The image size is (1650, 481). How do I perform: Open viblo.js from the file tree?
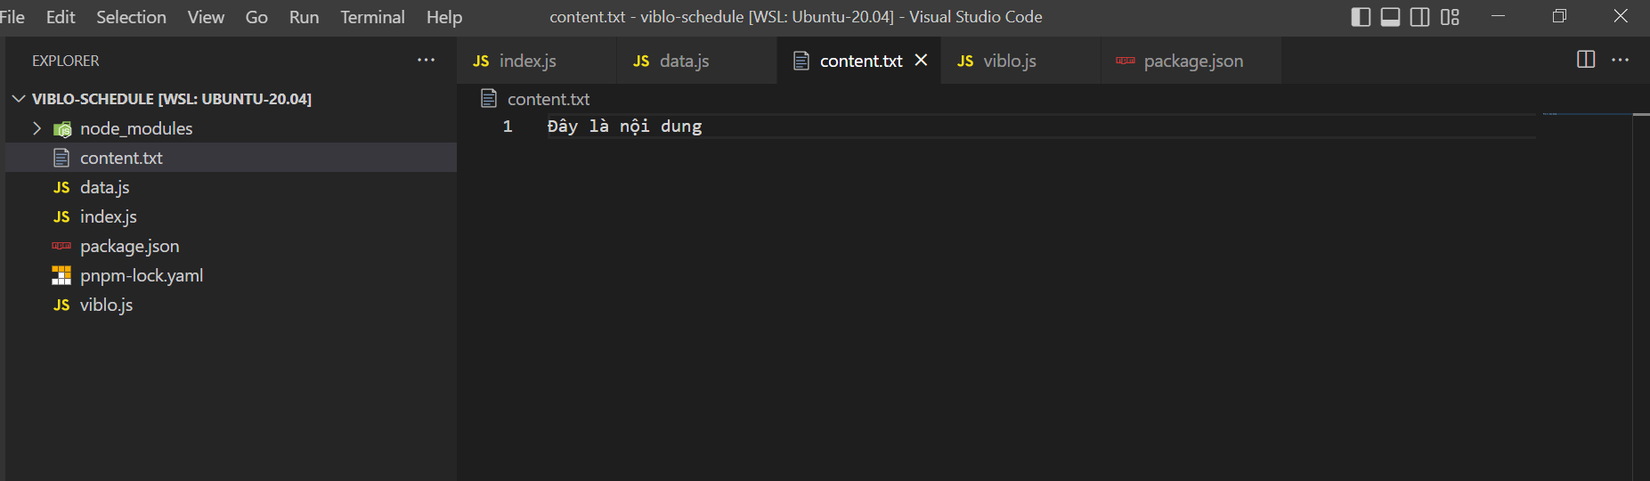pos(106,305)
